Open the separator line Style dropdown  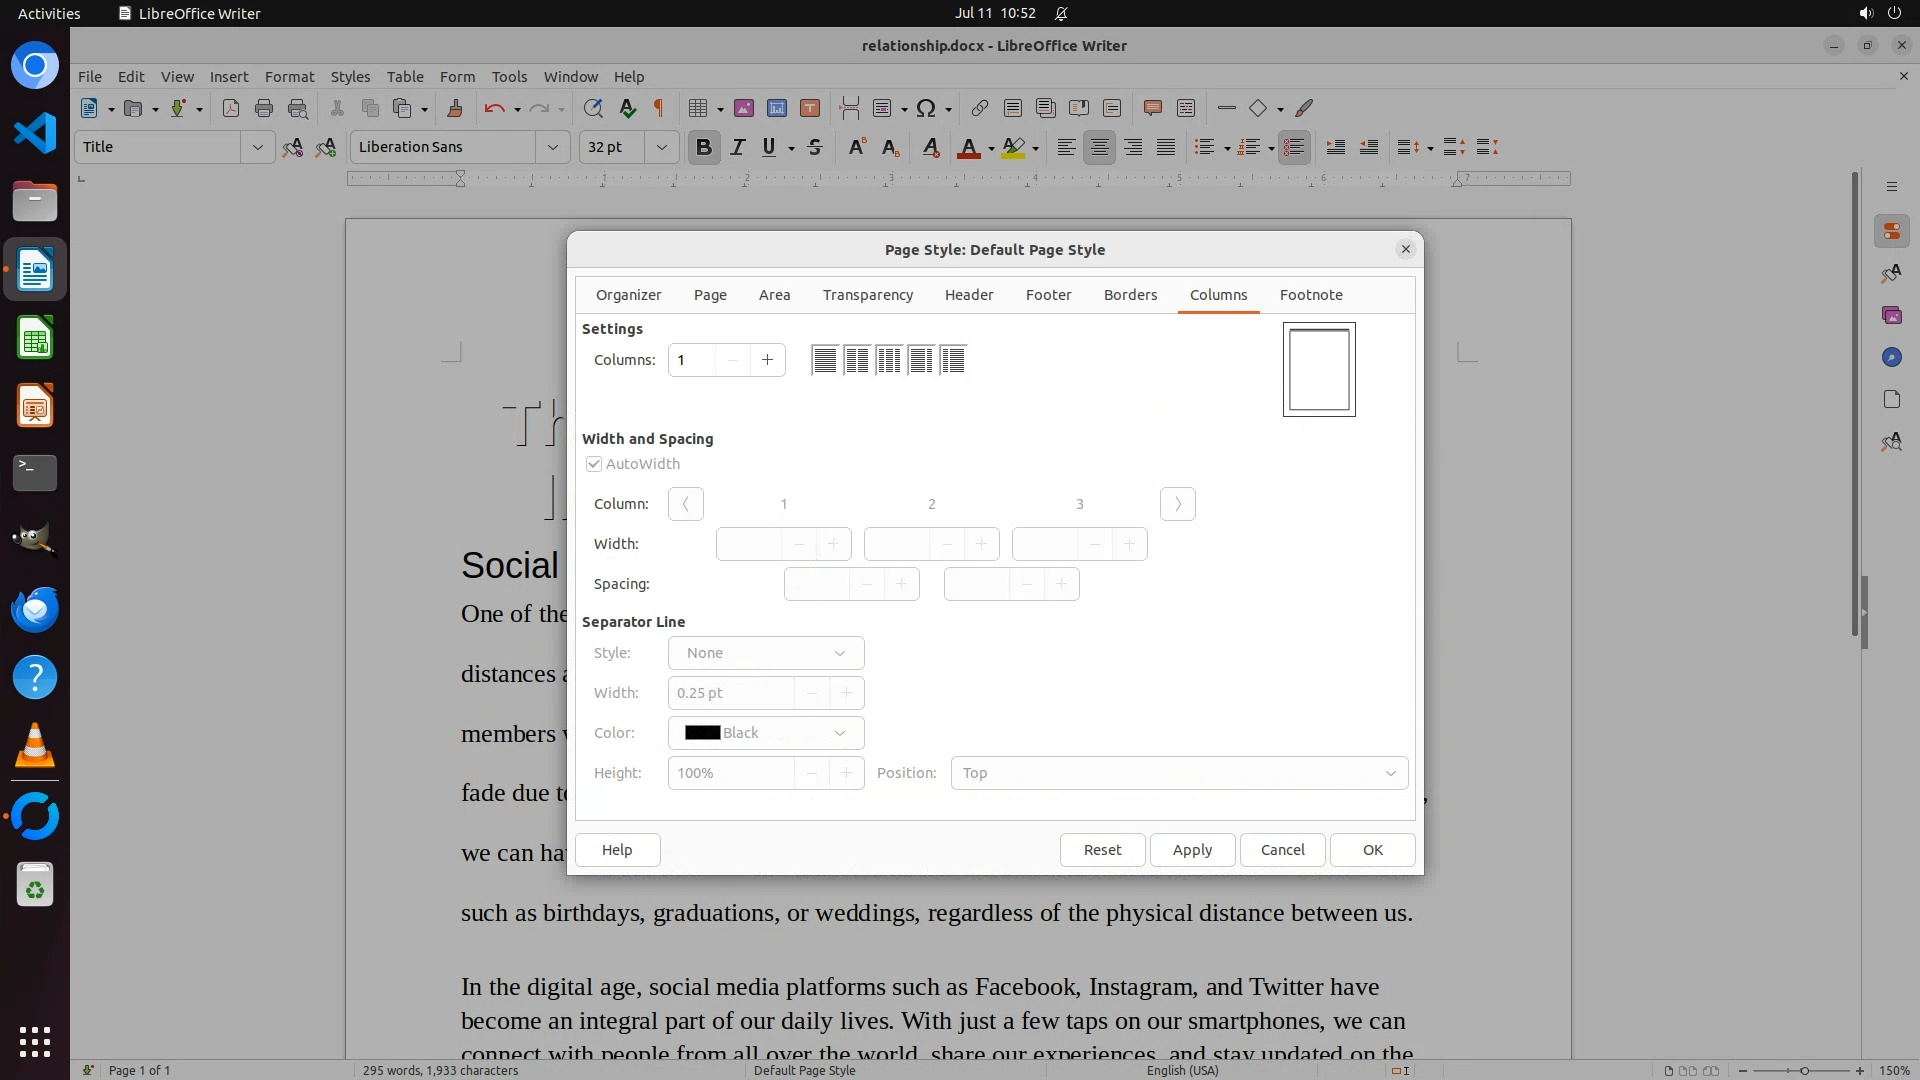766,653
